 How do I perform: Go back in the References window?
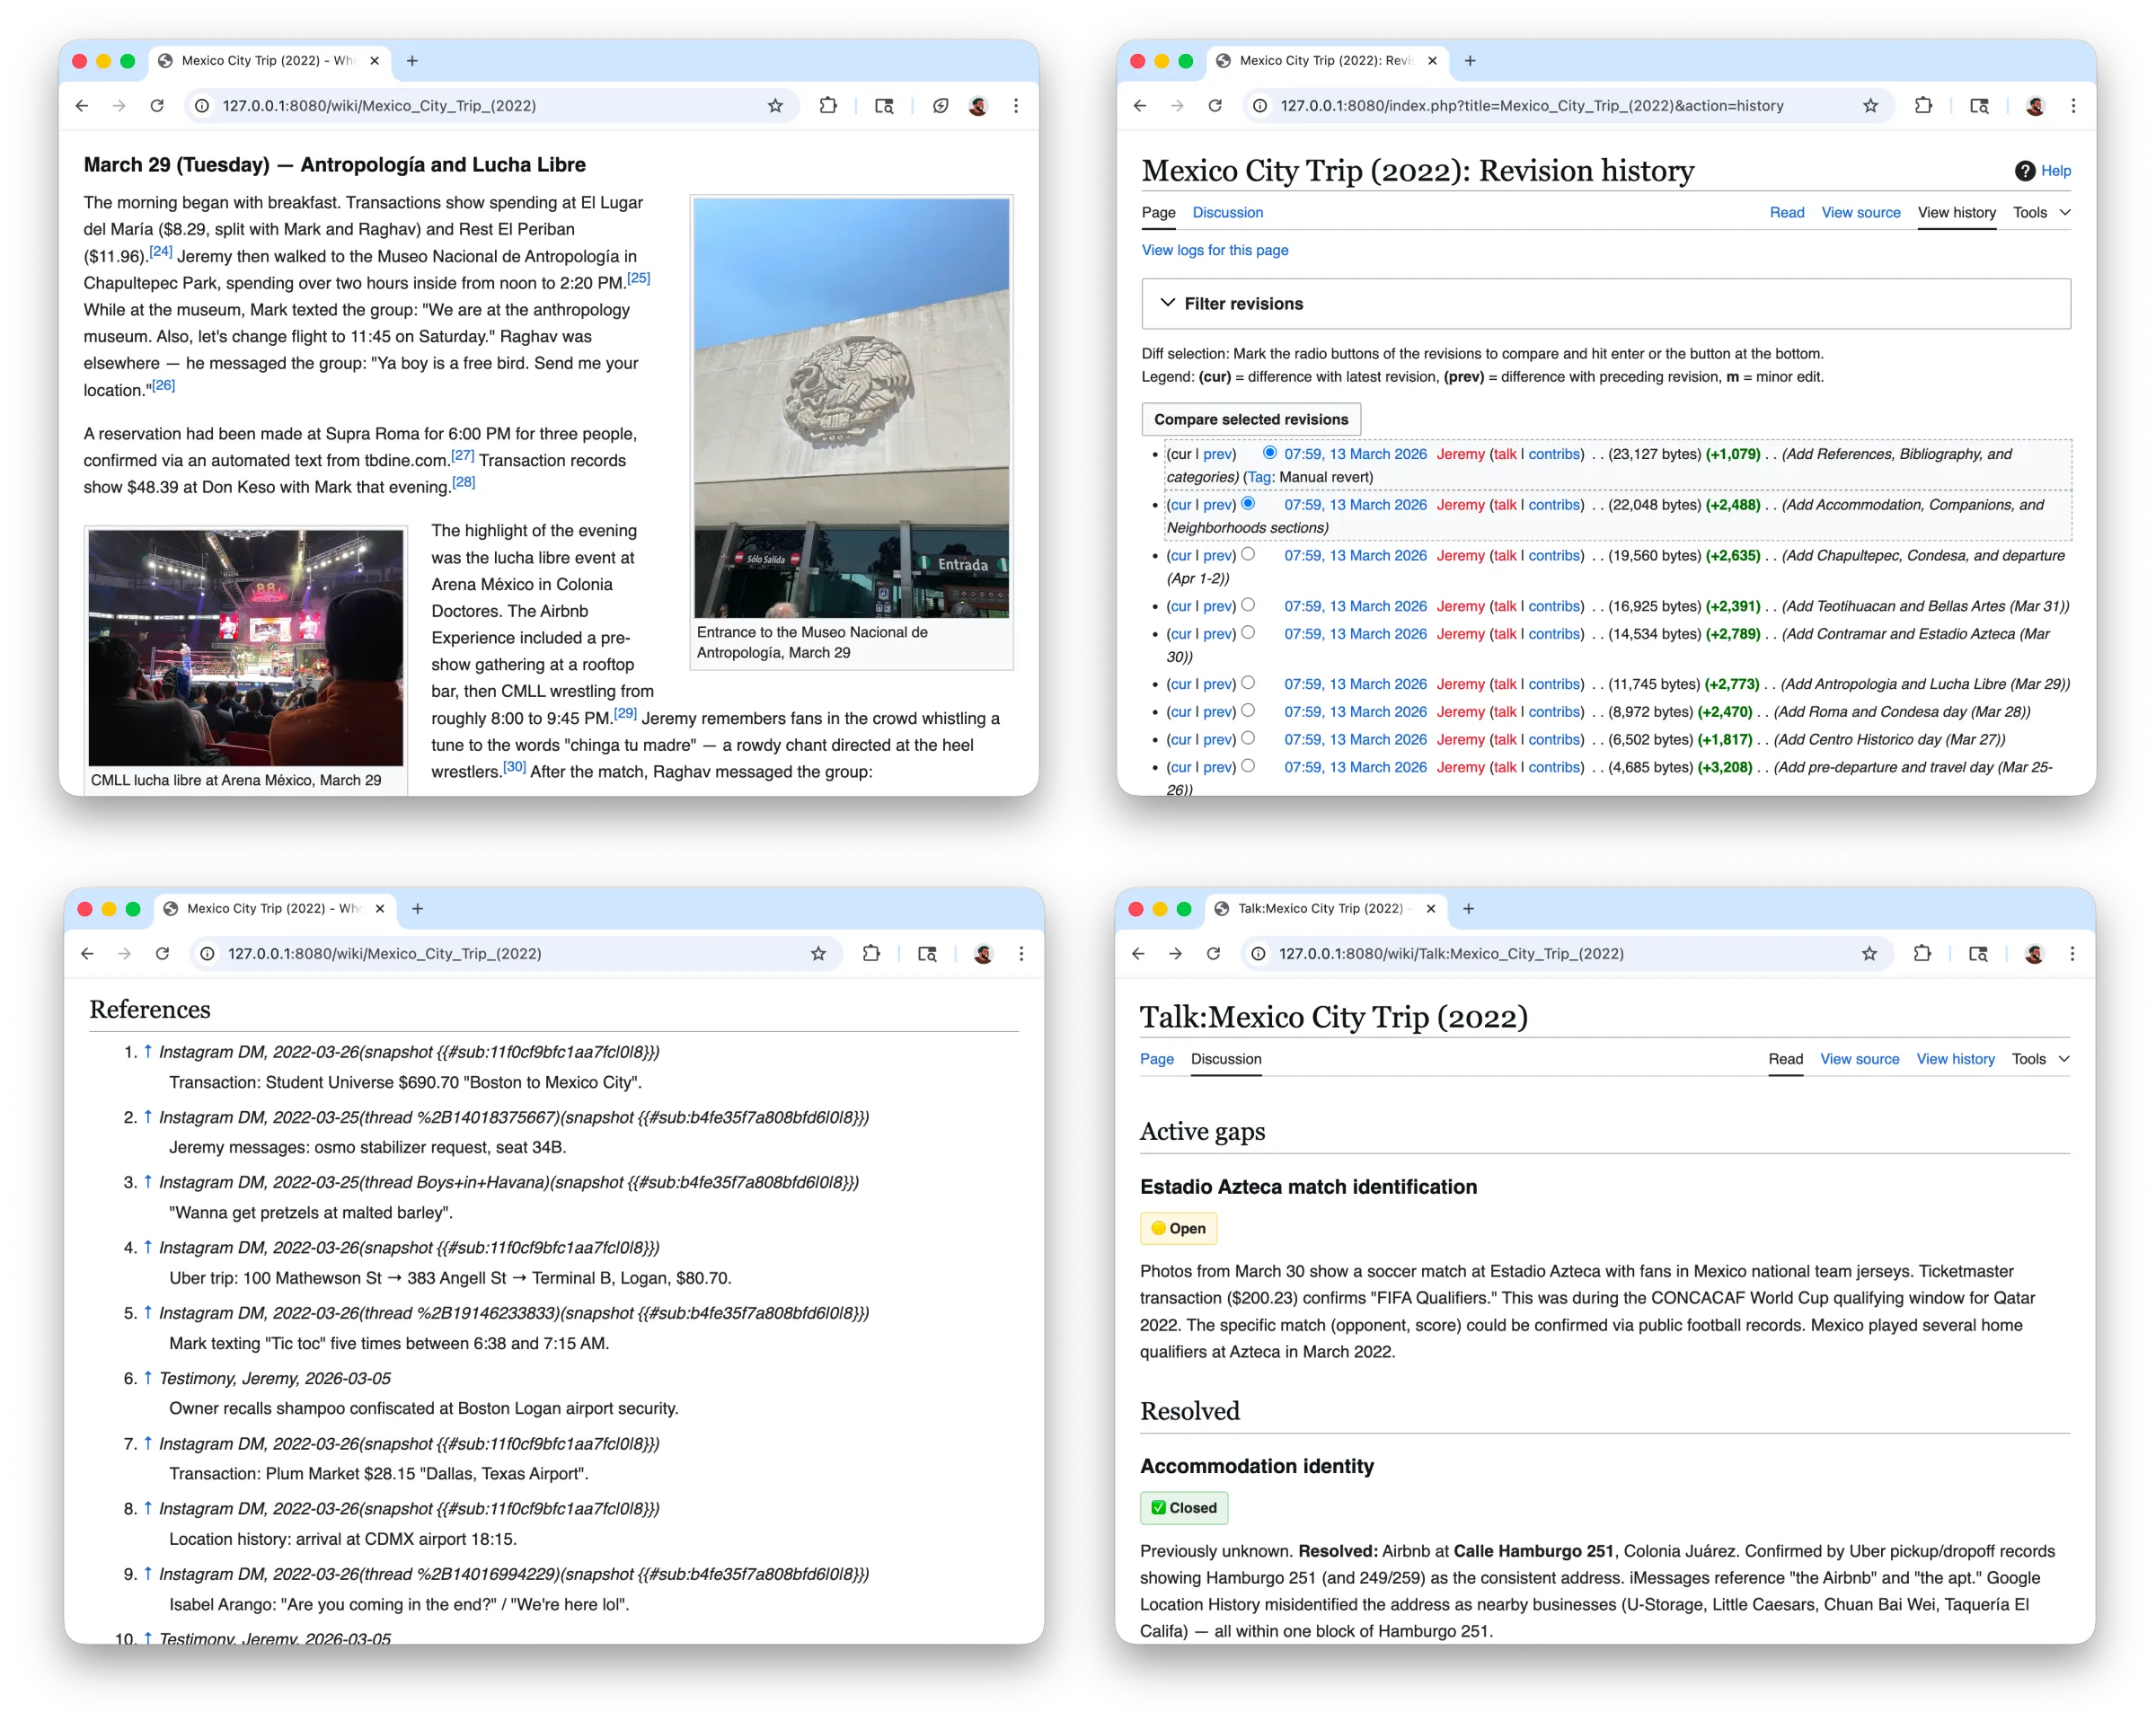(88, 954)
